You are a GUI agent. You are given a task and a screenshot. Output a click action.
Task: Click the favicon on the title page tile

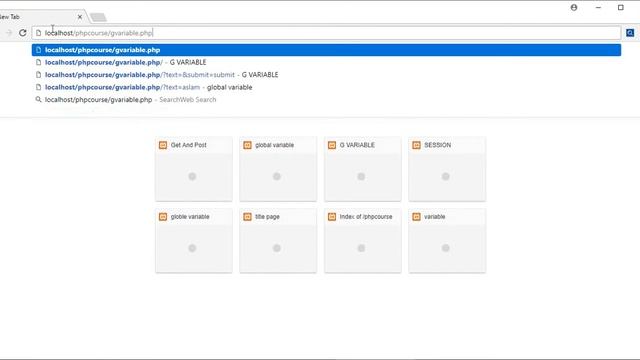point(247,217)
